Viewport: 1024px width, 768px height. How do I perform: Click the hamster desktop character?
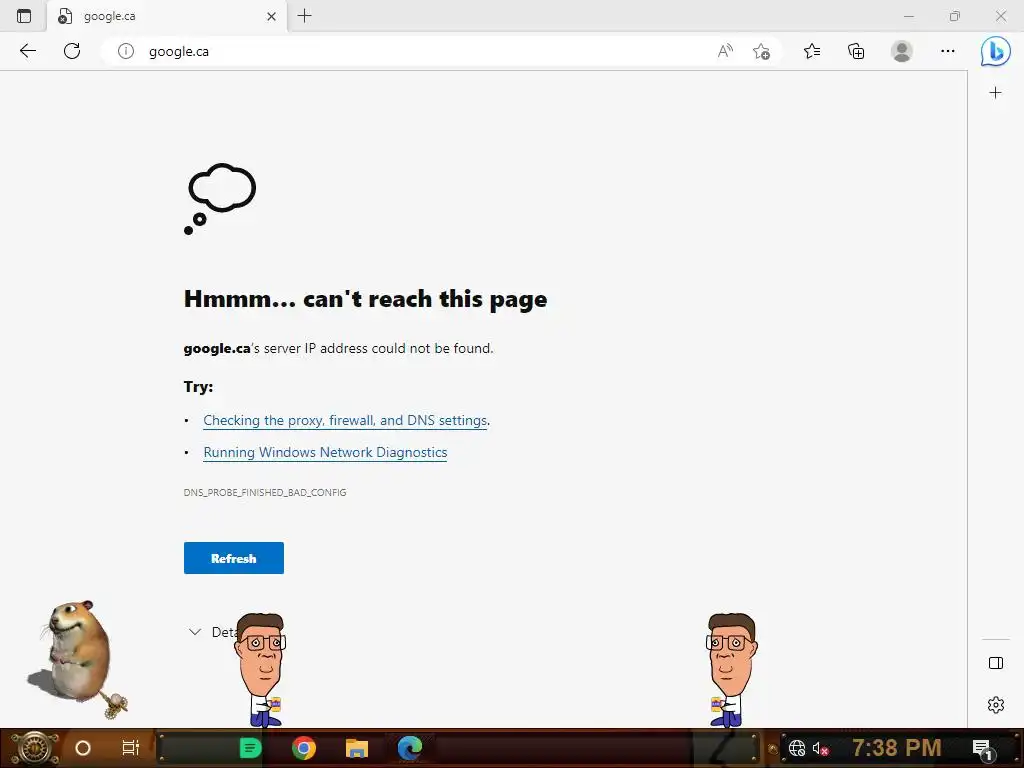tap(77, 658)
